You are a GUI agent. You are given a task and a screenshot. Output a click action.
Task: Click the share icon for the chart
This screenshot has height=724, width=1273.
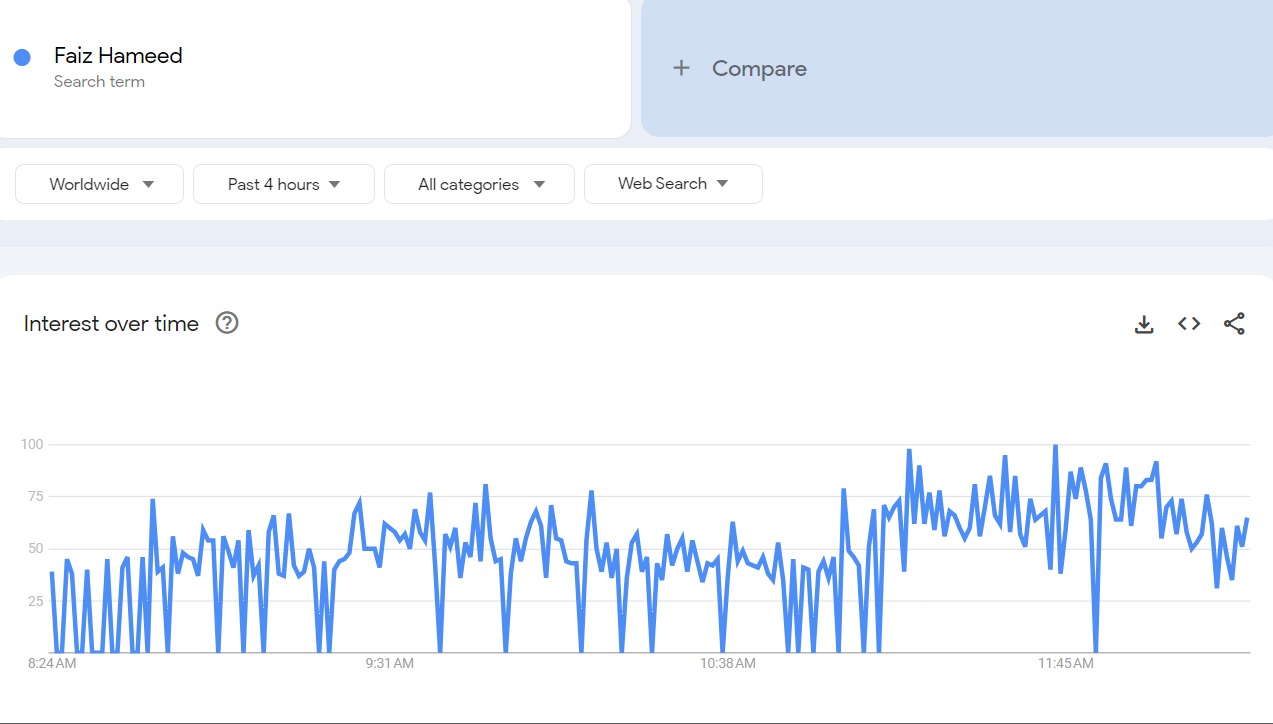click(x=1234, y=324)
